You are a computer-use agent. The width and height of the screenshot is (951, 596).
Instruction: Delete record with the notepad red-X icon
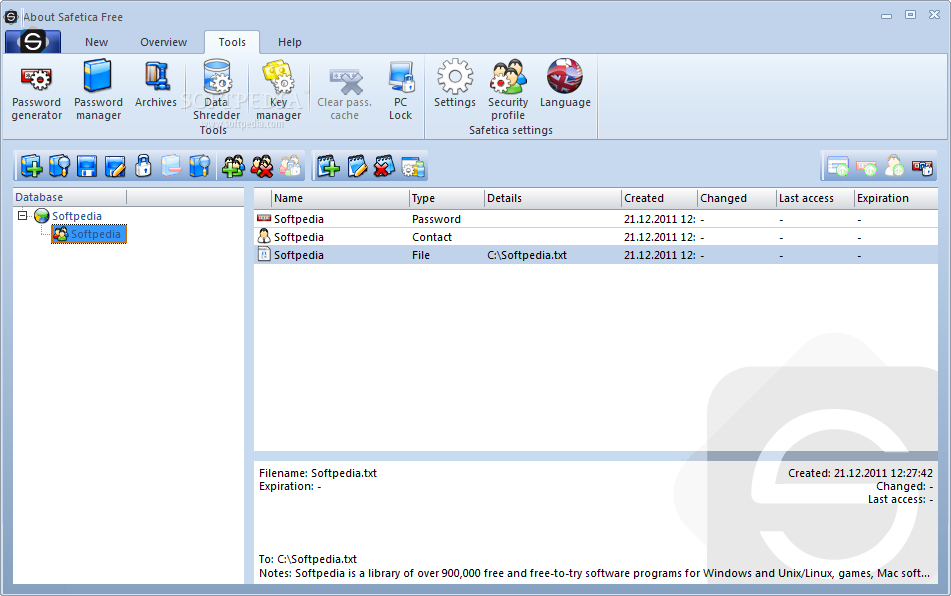pyautogui.click(x=385, y=166)
